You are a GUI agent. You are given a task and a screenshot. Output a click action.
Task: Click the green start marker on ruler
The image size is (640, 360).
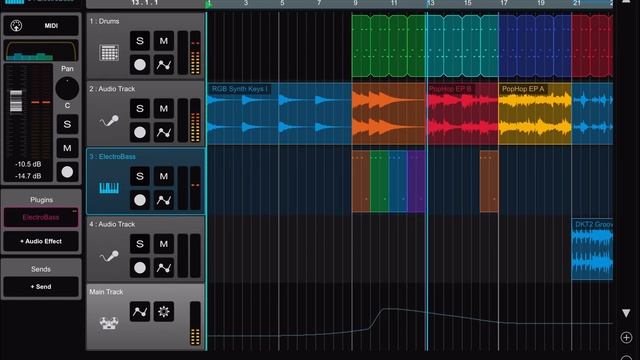209,4
